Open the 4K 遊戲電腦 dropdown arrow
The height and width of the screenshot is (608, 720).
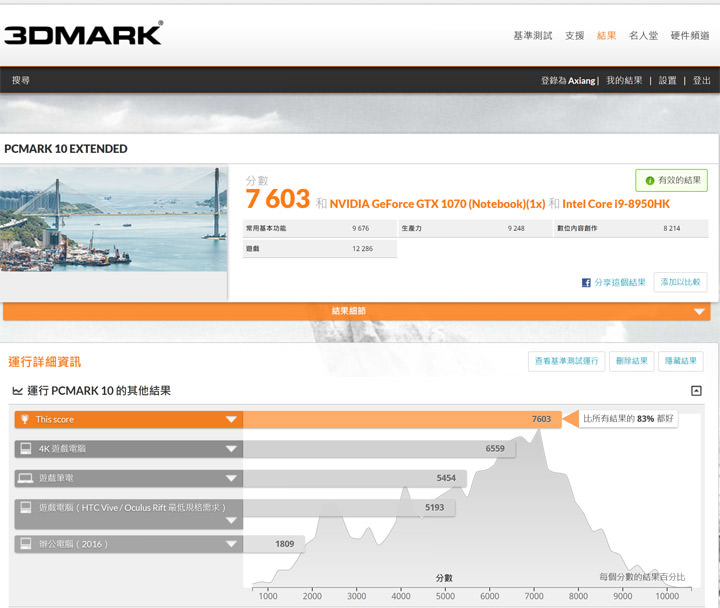(x=231, y=449)
